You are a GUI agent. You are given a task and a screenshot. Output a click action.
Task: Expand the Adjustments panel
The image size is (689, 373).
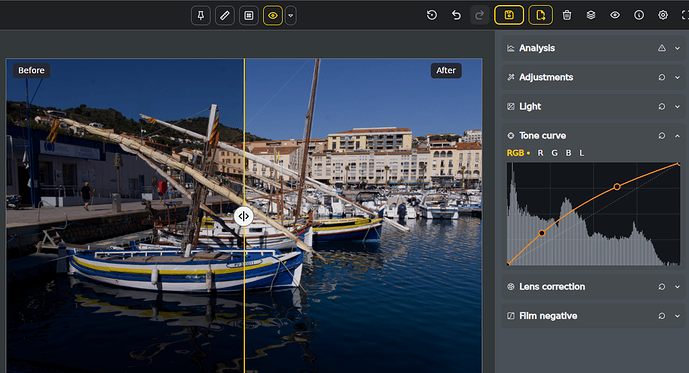[x=677, y=77]
